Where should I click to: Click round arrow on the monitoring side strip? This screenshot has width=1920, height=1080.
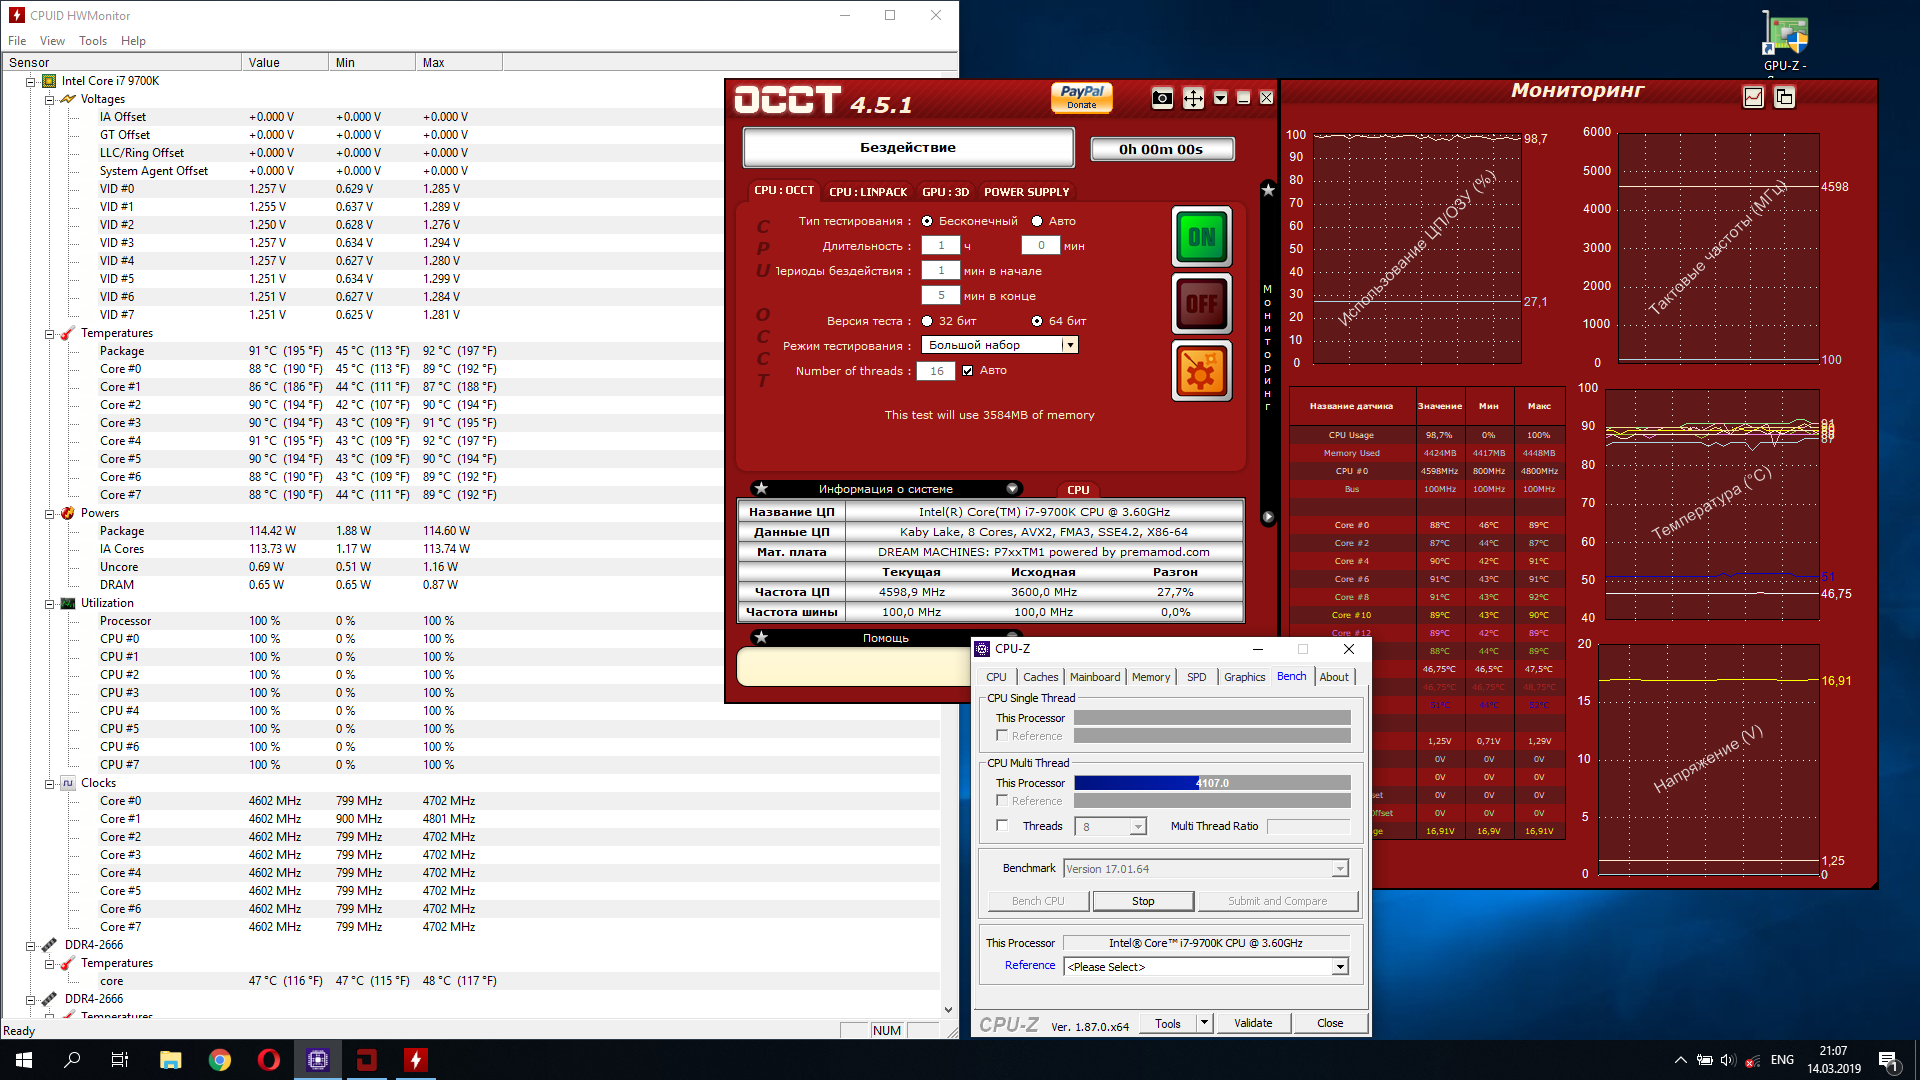[x=1268, y=517]
